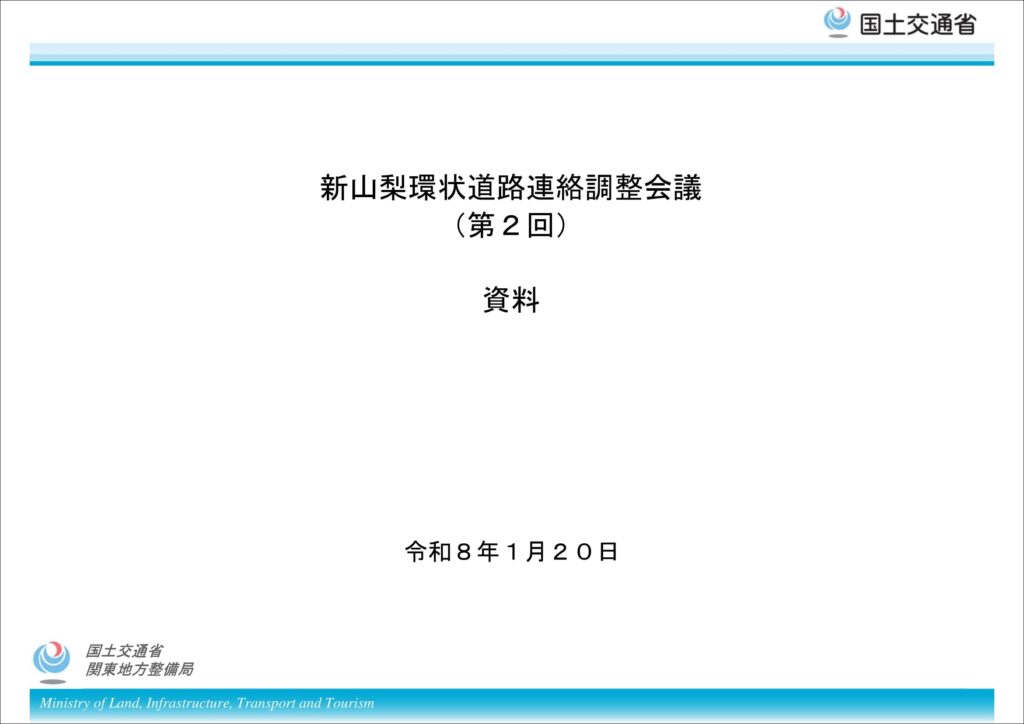Click the MLIT logo in bottom-left corner
Image resolution: width=1024 pixels, height=724 pixels.
[x=51, y=660]
